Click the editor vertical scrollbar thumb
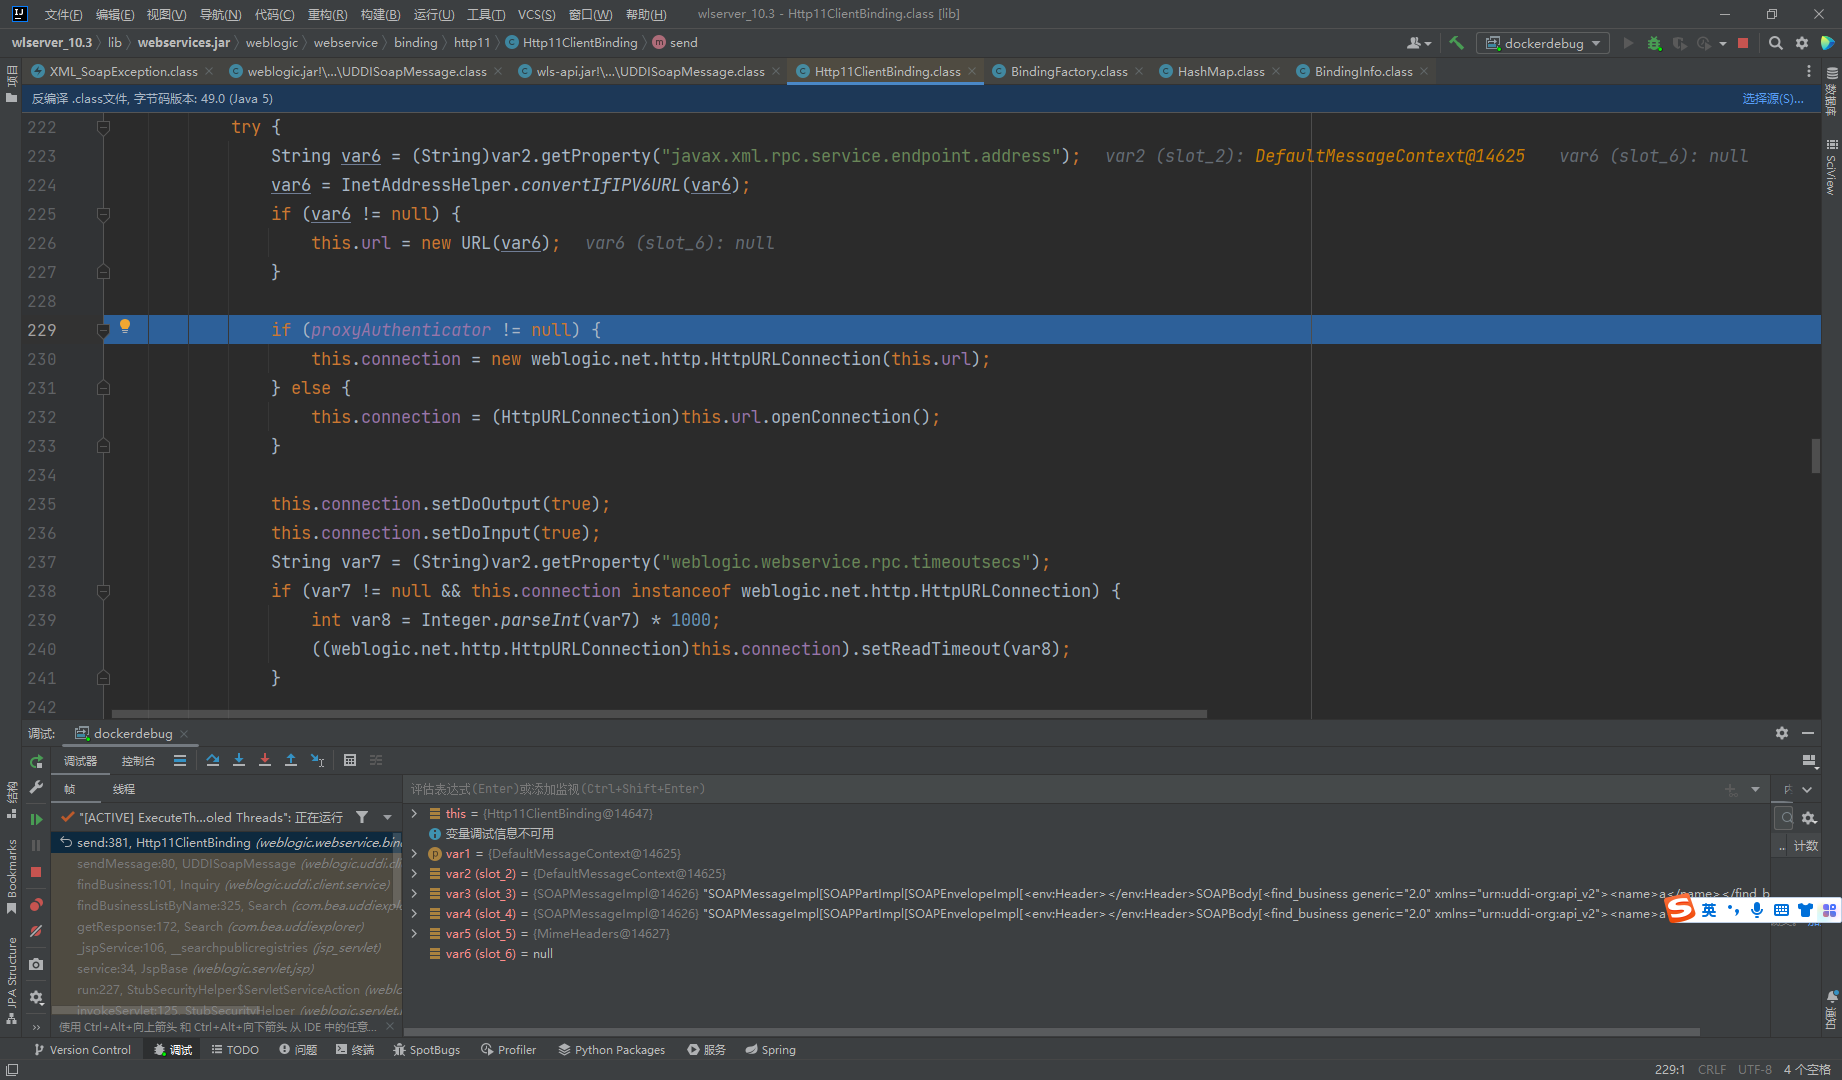1842x1080 pixels. (1815, 455)
